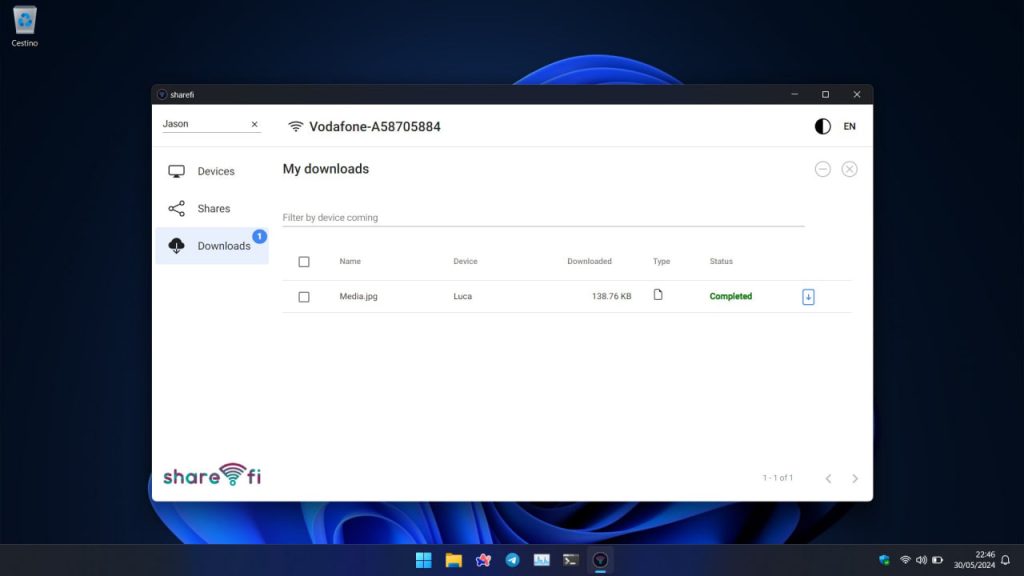
Task: Open the notification bell in system tray
Action: pyautogui.click(x=1006, y=560)
